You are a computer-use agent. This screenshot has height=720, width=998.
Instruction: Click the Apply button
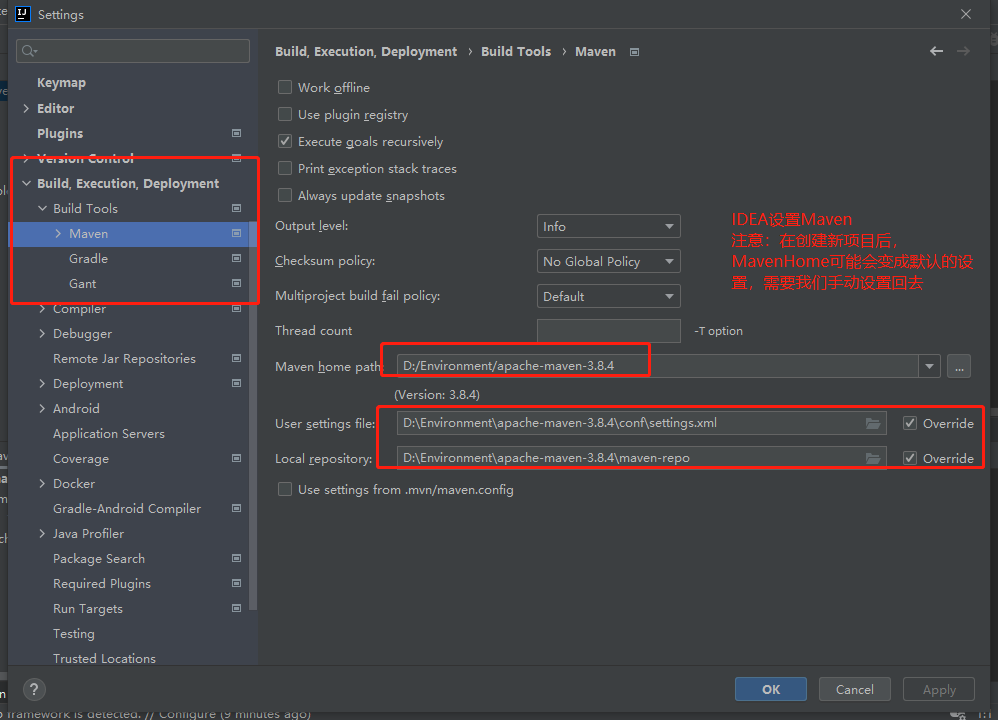(939, 689)
